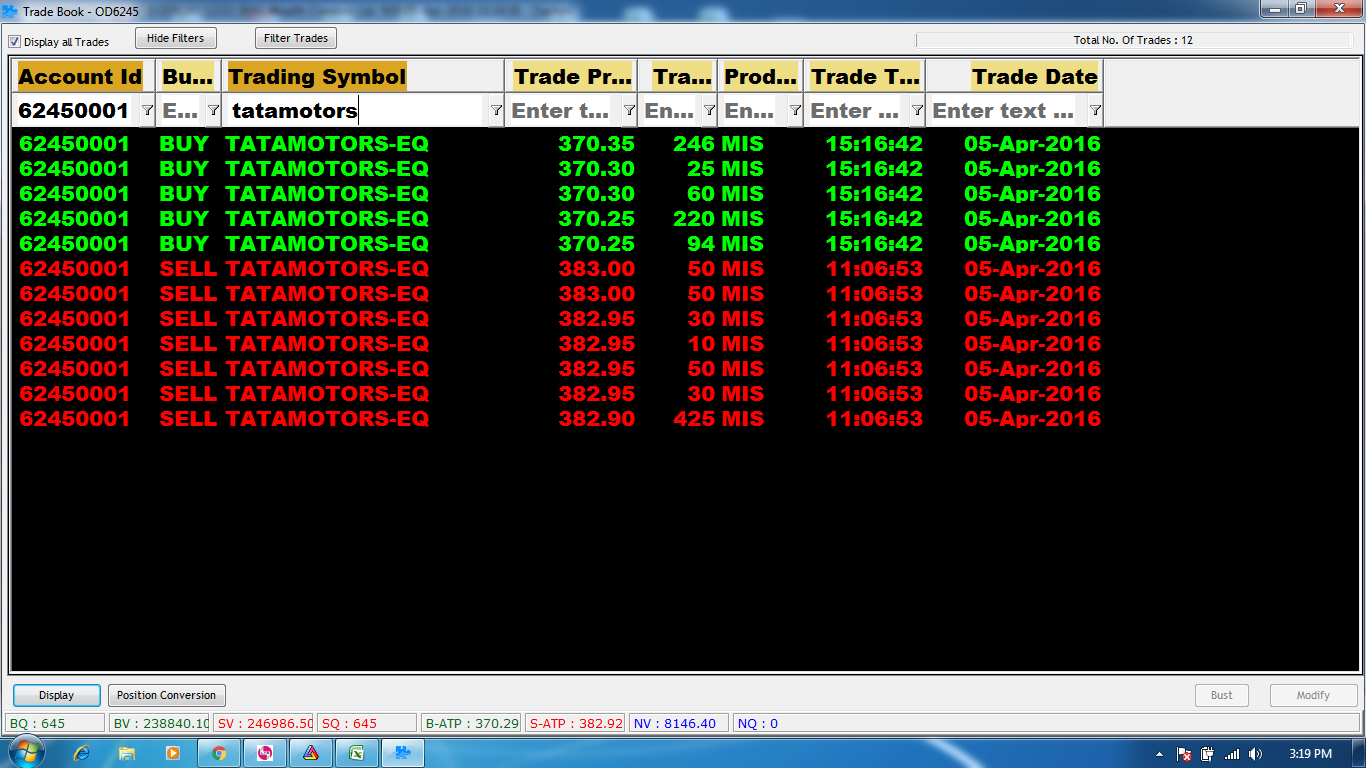Click the tatamotors symbol filter field
Viewport: 1366px width, 768px height.
(x=355, y=111)
